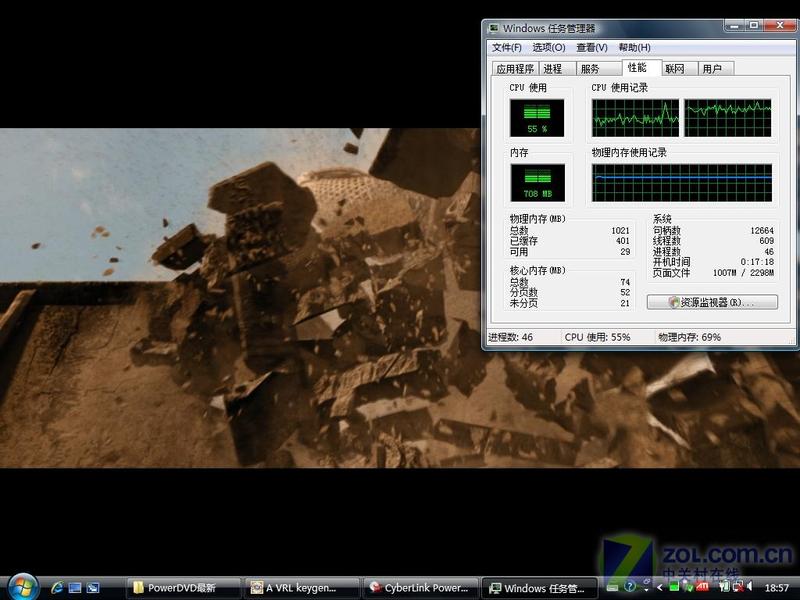Switch to the 应用程序 tab
The width and height of the screenshot is (800, 600).
click(x=515, y=68)
